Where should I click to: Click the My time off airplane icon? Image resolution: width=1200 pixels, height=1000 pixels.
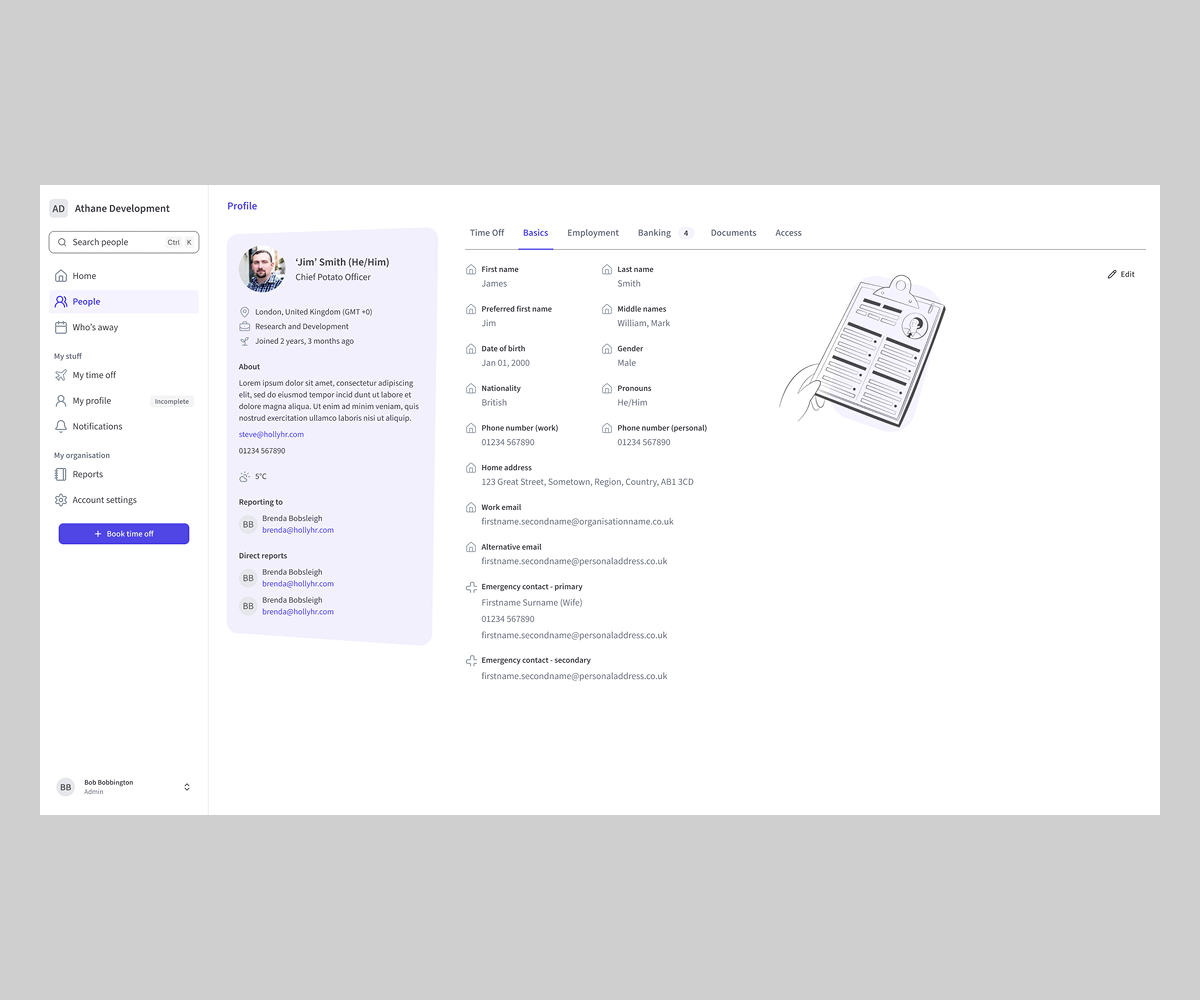click(61, 375)
